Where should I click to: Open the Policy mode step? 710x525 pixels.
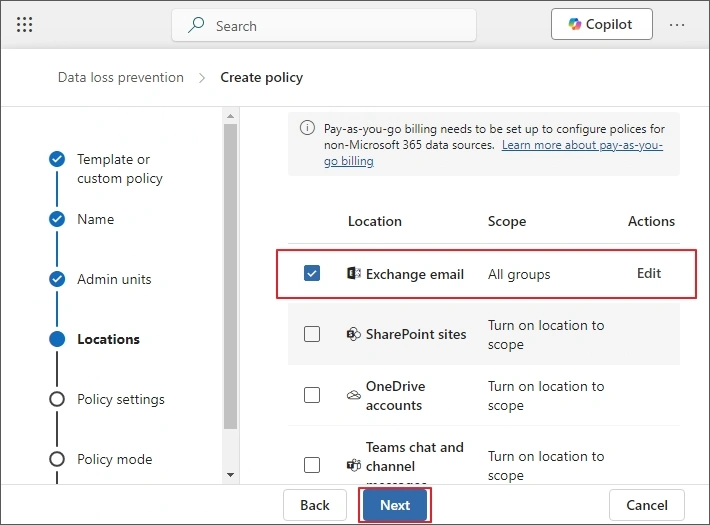pos(115,459)
